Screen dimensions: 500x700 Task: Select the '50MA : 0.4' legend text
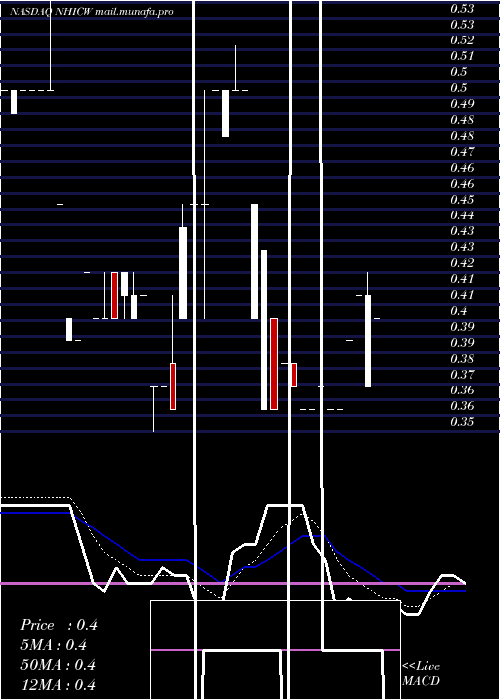point(58,665)
